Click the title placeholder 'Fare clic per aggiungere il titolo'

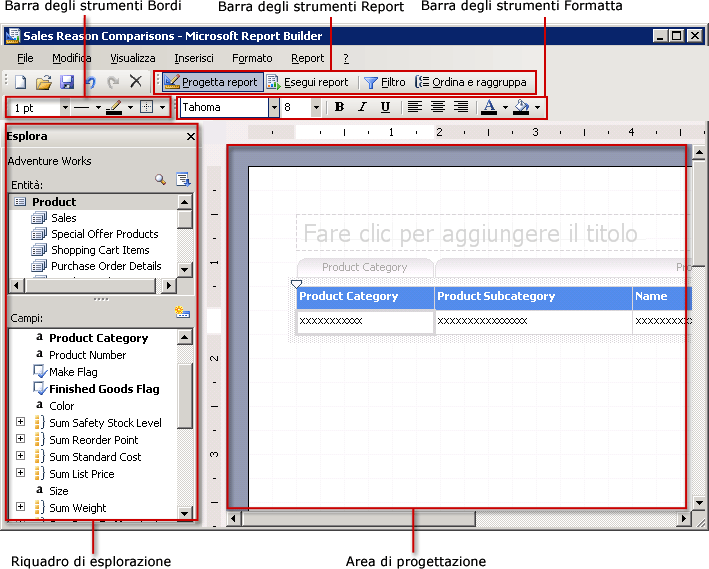tap(470, 234)
